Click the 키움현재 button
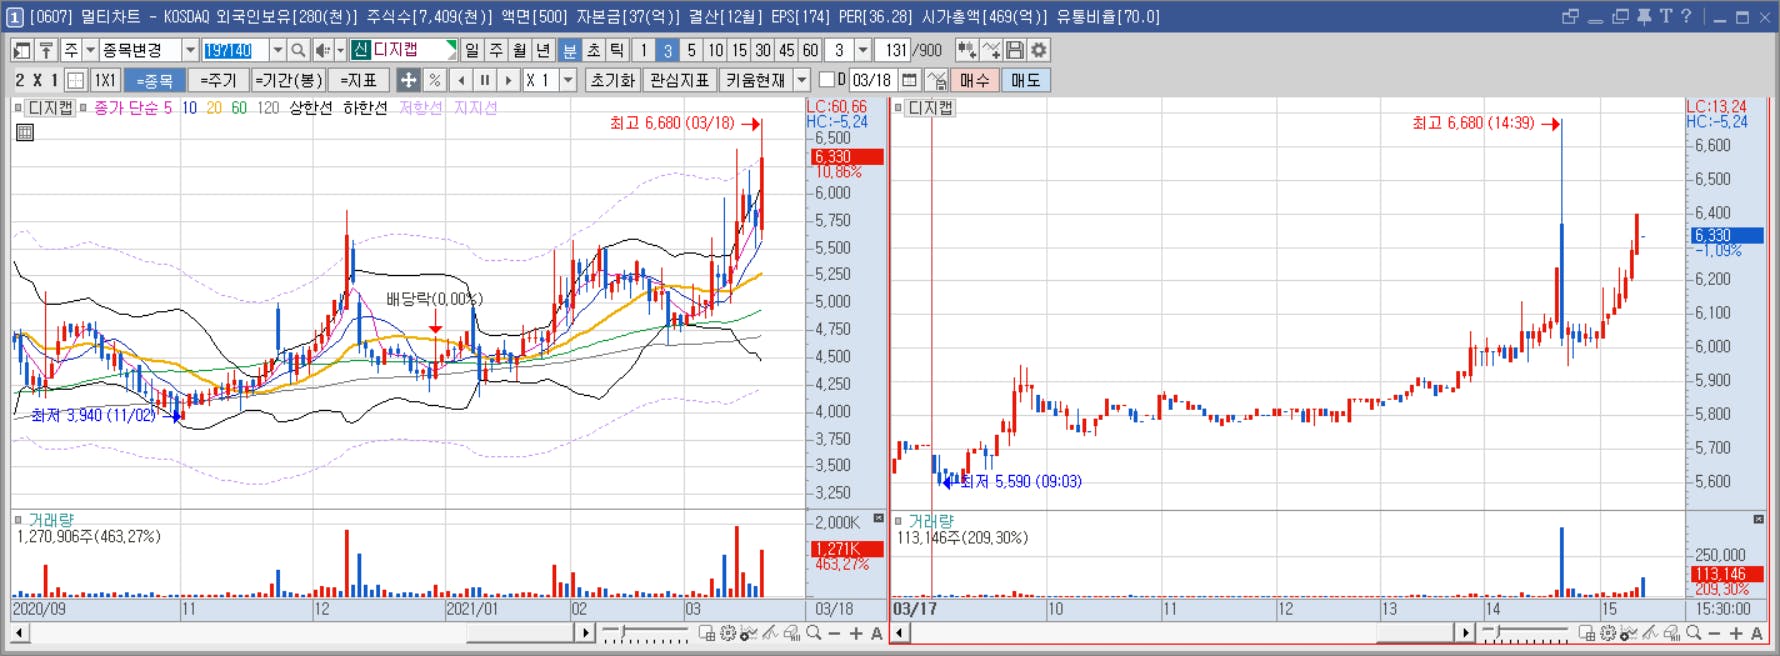Viewport: 1780px width, 656px height. coord(755,80)
